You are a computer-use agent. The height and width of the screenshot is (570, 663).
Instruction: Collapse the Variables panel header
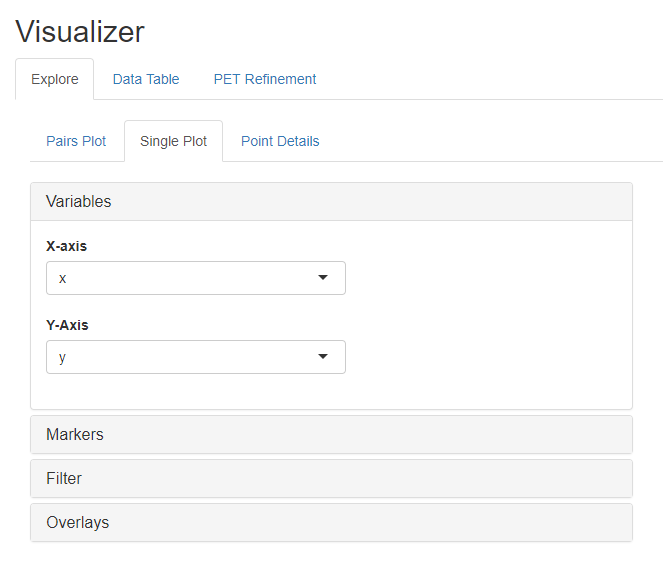click(332, 202)
